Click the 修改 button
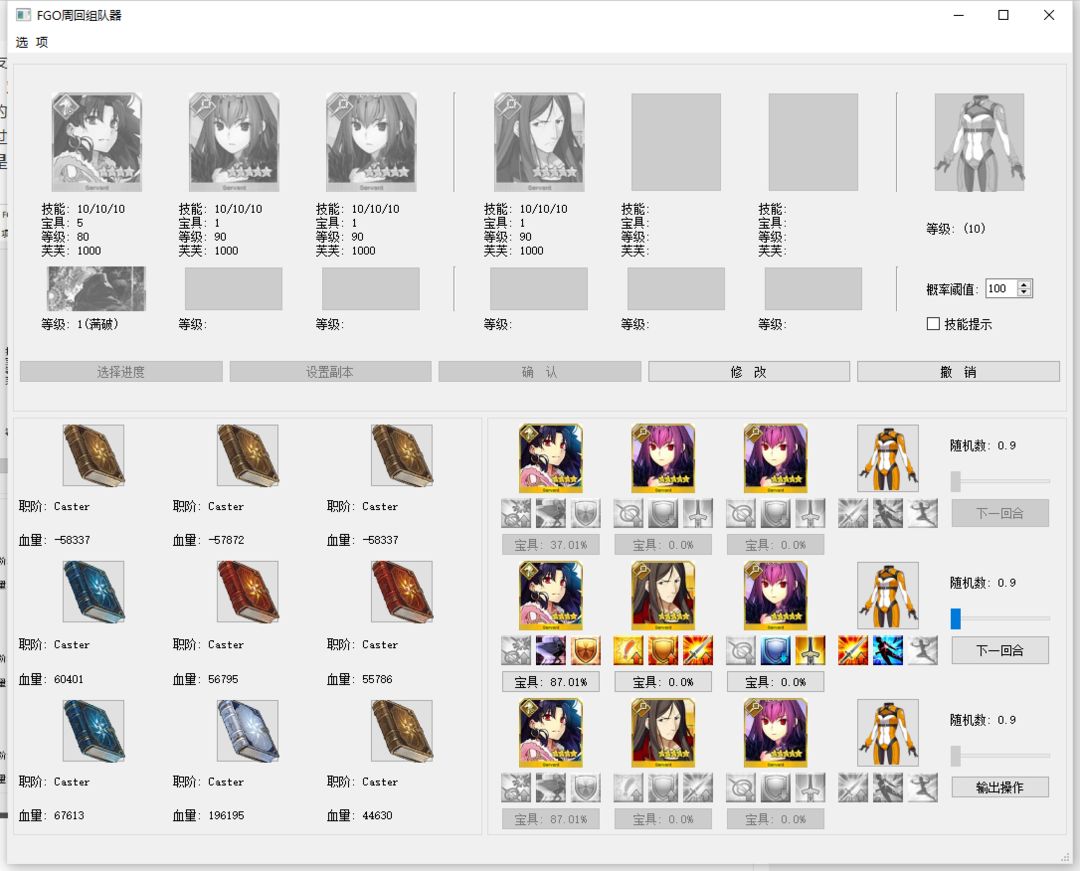This screenshot has height=871, width=1080. coord(749,372)
